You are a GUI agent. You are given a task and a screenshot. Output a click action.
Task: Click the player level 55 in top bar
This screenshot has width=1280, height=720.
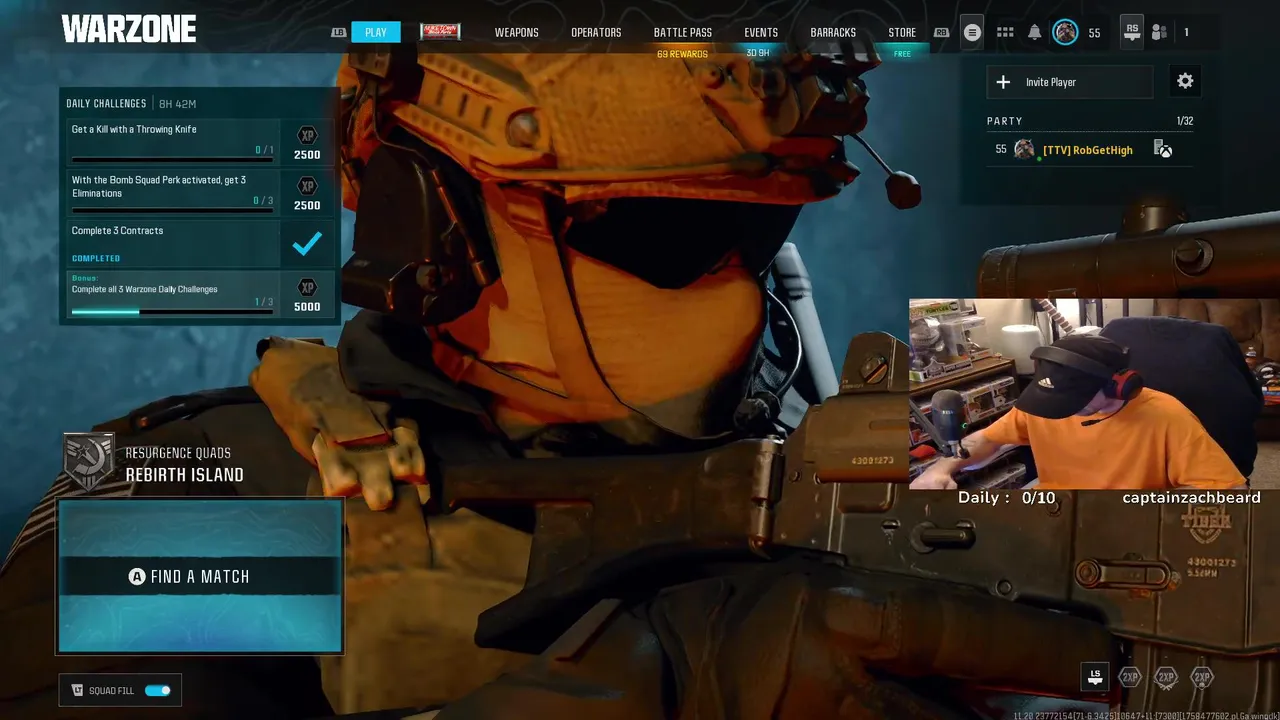click(x=1094, y=33)
